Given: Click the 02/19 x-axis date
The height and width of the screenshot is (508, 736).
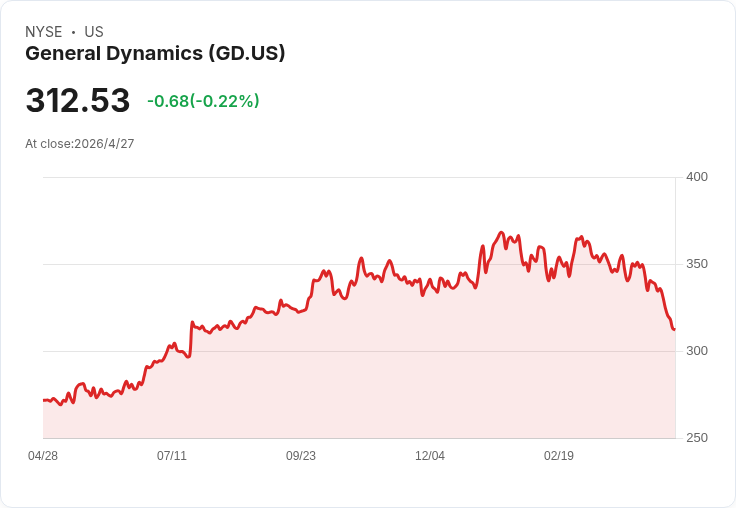Looking at the screenshot, I should (x=559, y=456).
